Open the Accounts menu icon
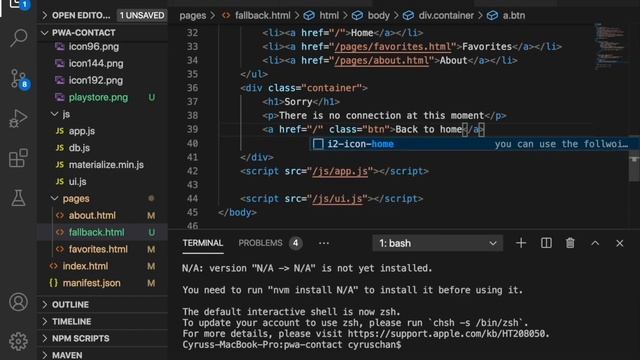Viewport: 640px width, 360px height. tap(18, 302)
